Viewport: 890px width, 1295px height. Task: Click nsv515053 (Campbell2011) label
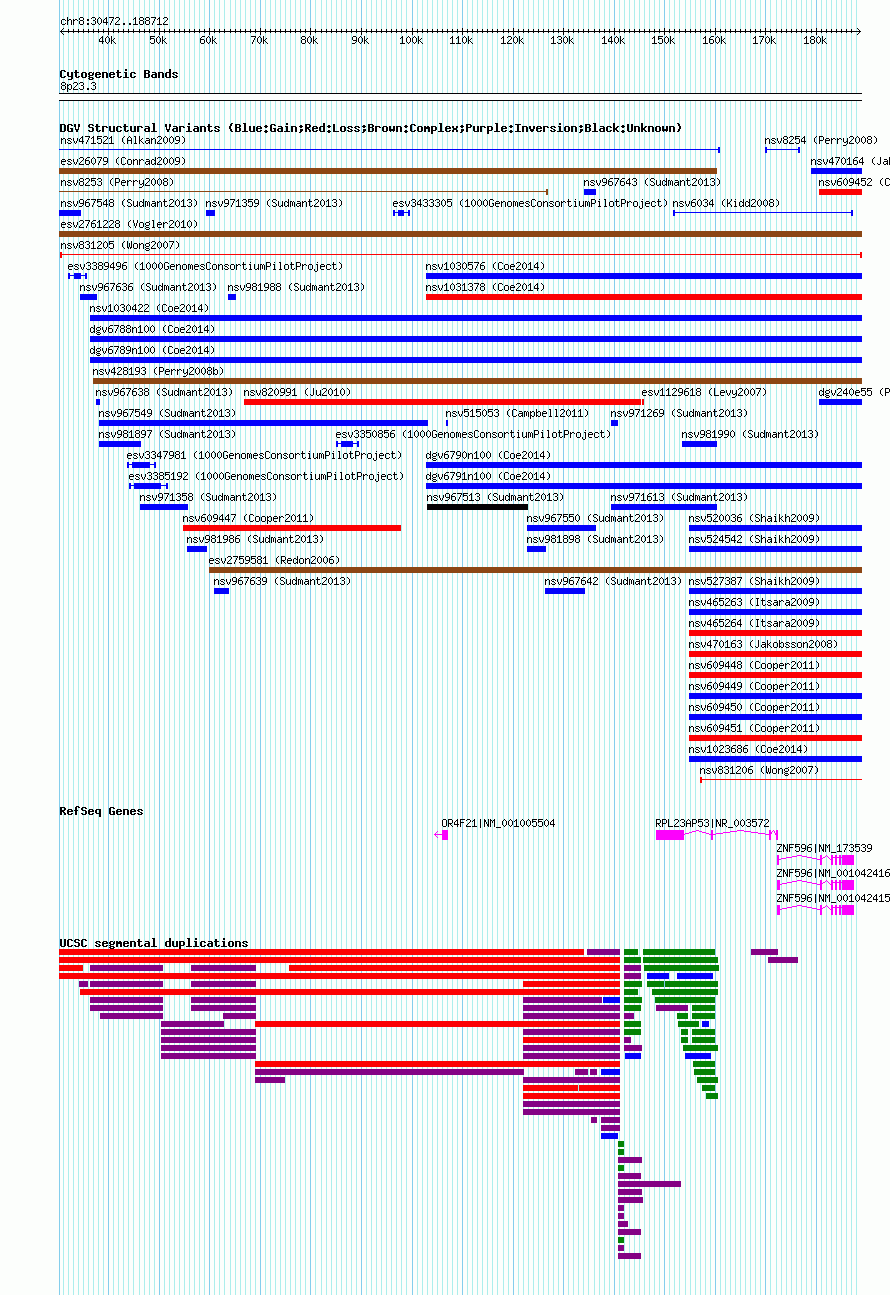[x=518, y=414]
